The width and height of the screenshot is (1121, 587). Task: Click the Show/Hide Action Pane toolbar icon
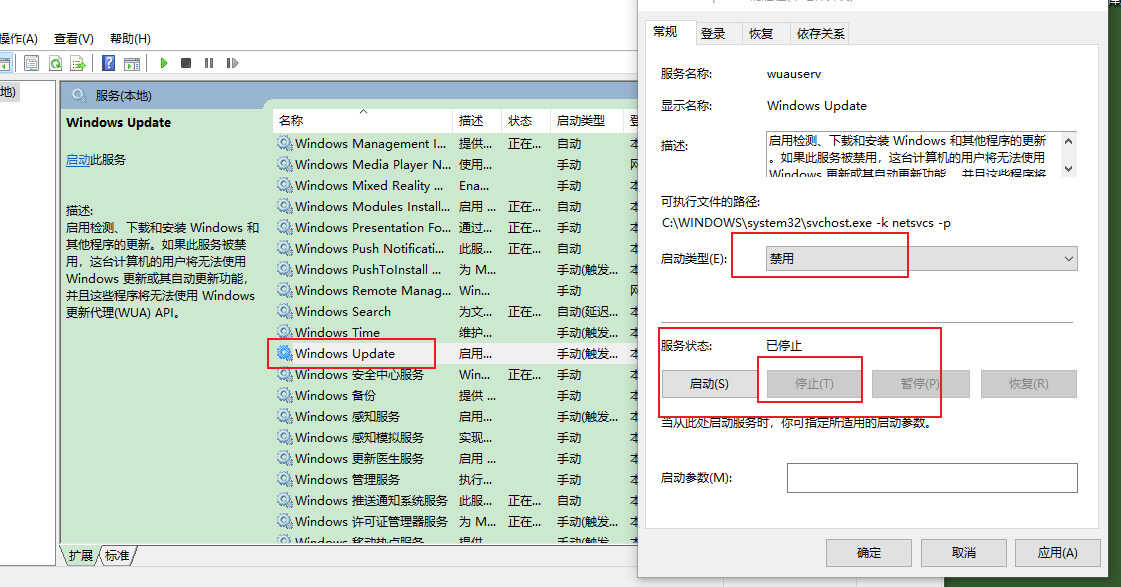132,63
